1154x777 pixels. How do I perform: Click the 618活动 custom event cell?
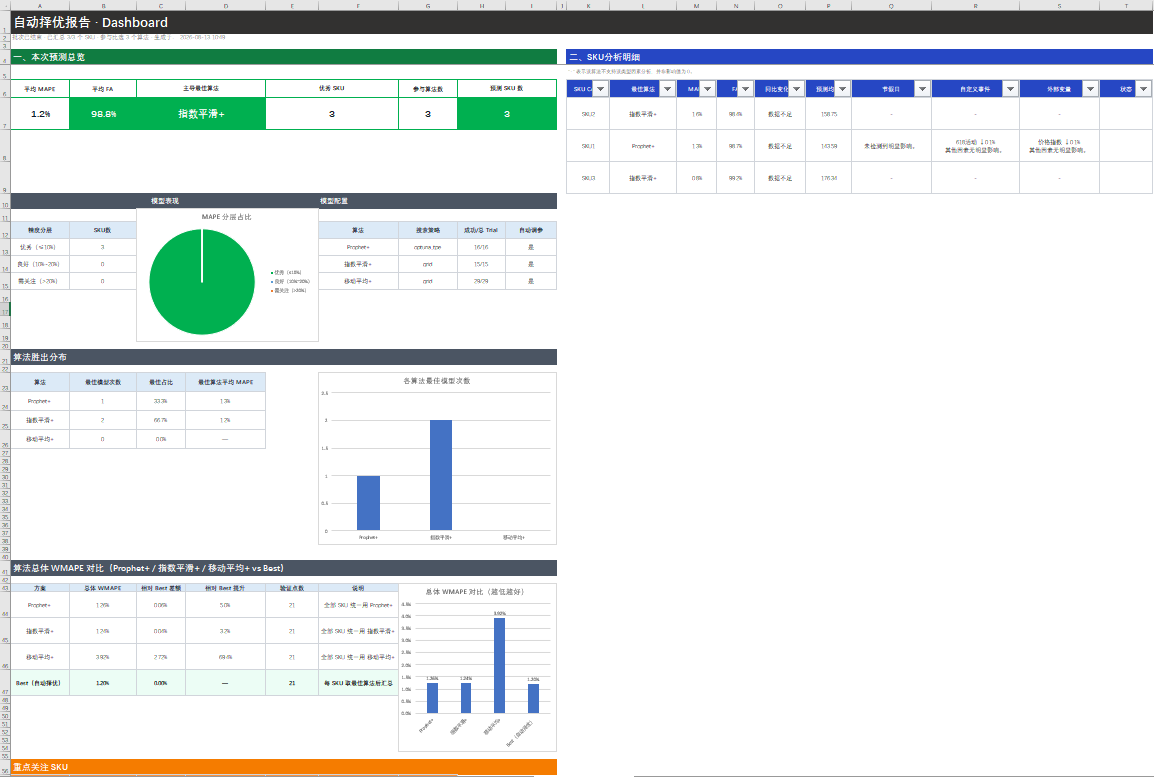coord(975,146)
